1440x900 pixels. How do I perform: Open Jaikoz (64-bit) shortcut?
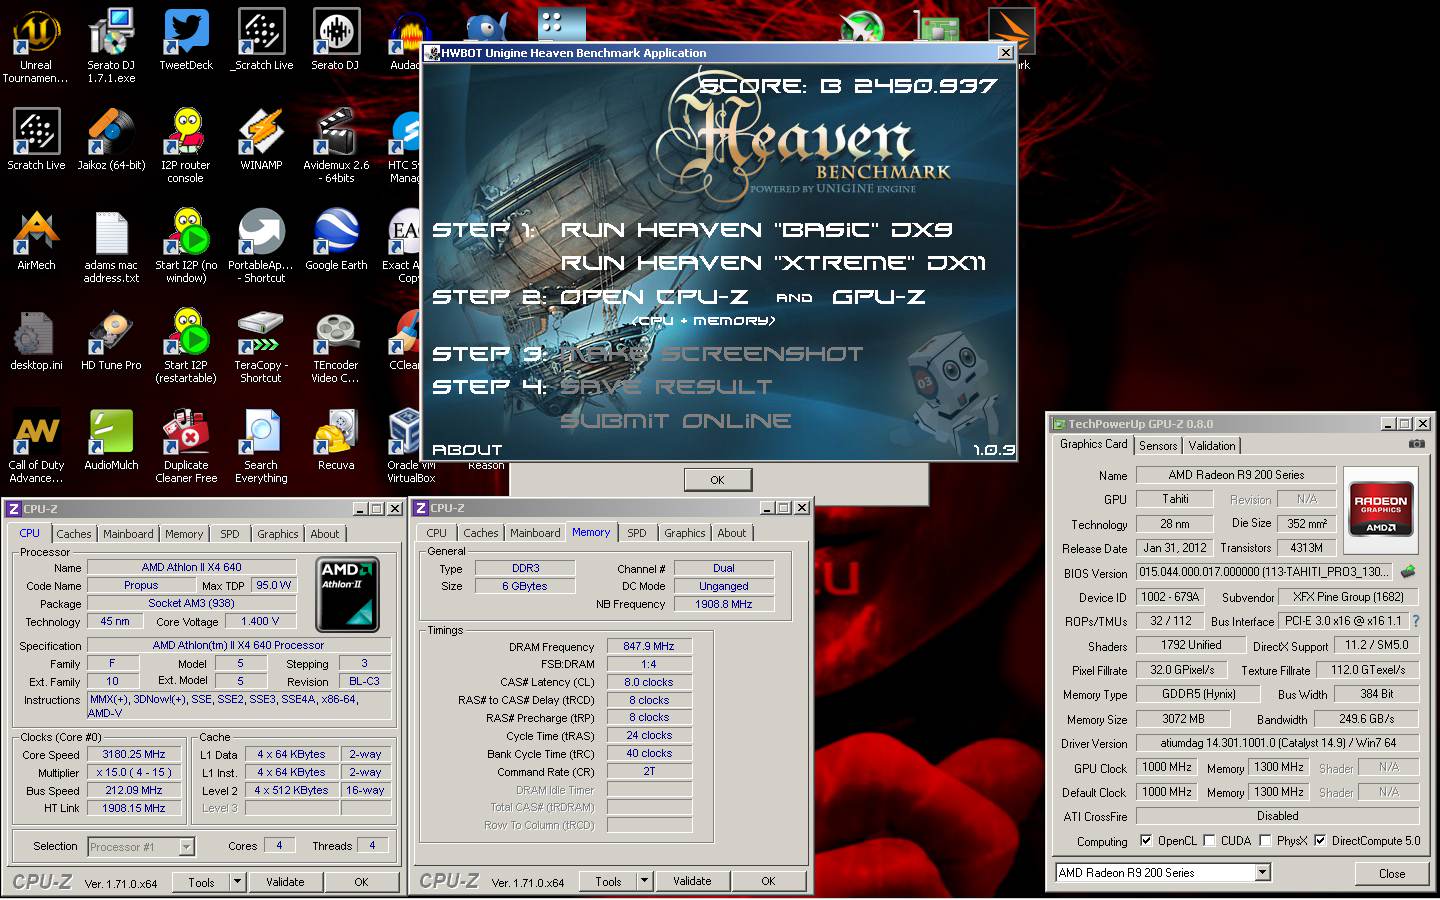click(111, 140)
